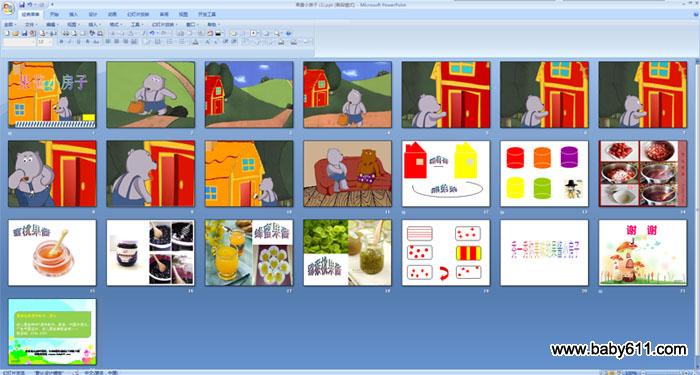
Task: Select slide 13, colored jam cylinders
Action: [x=544, y=174]
